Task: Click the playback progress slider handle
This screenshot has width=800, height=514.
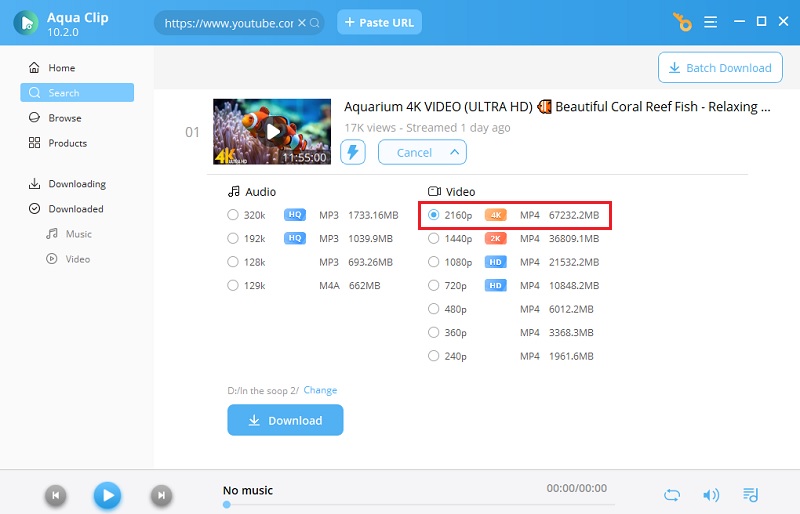Action: [x=227, y=504]
